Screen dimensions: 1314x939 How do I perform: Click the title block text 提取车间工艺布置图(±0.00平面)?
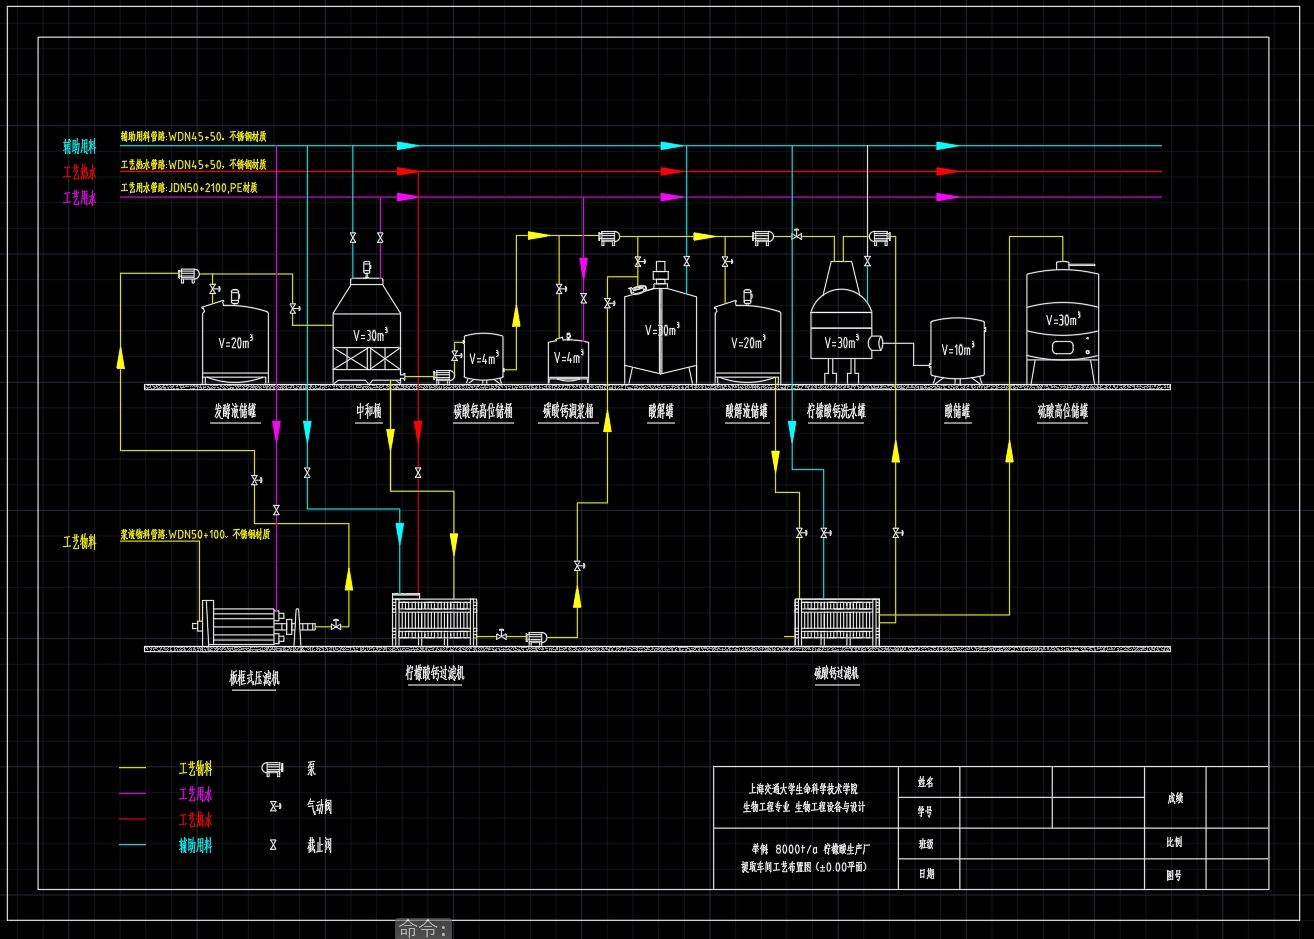pos(804,867)
